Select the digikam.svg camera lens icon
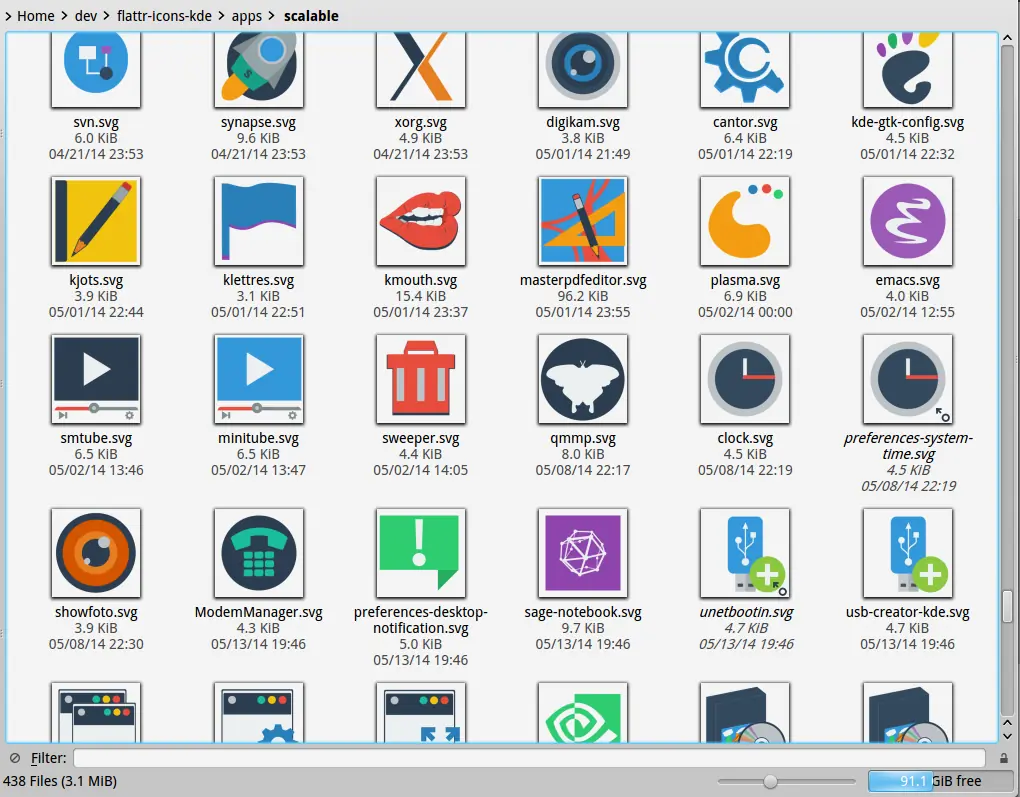The width and height of the screenshot is (1020, 797). (x=583, y=70)
